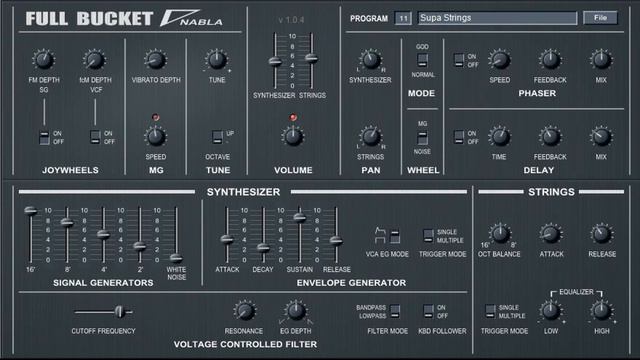Toggle the fcM Depth joywheel ON/OFF switch

tap(95, 137)
